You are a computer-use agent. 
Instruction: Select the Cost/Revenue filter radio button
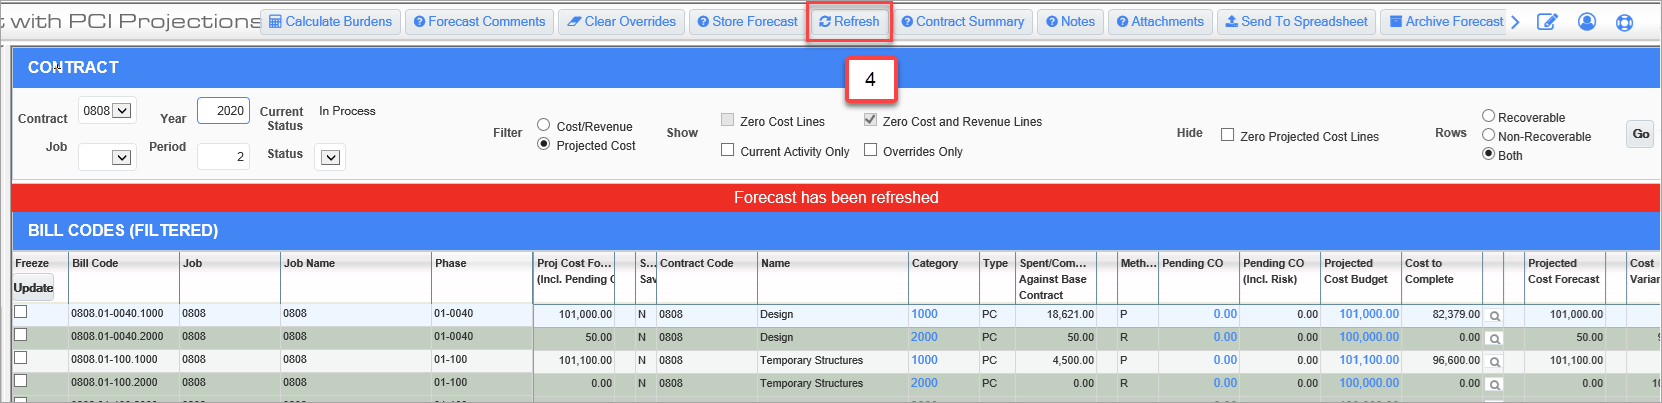(x=544, y=125)
